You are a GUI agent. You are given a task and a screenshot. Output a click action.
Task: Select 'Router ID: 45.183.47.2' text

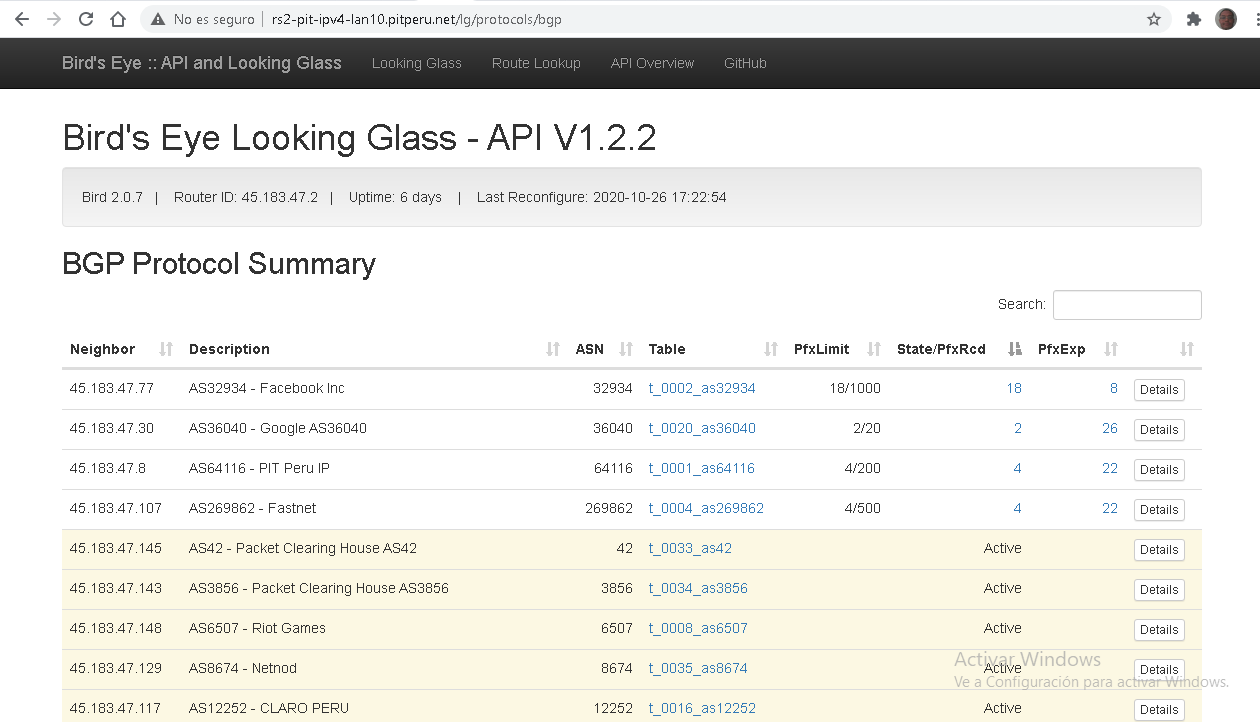click(x=246, y=197)
